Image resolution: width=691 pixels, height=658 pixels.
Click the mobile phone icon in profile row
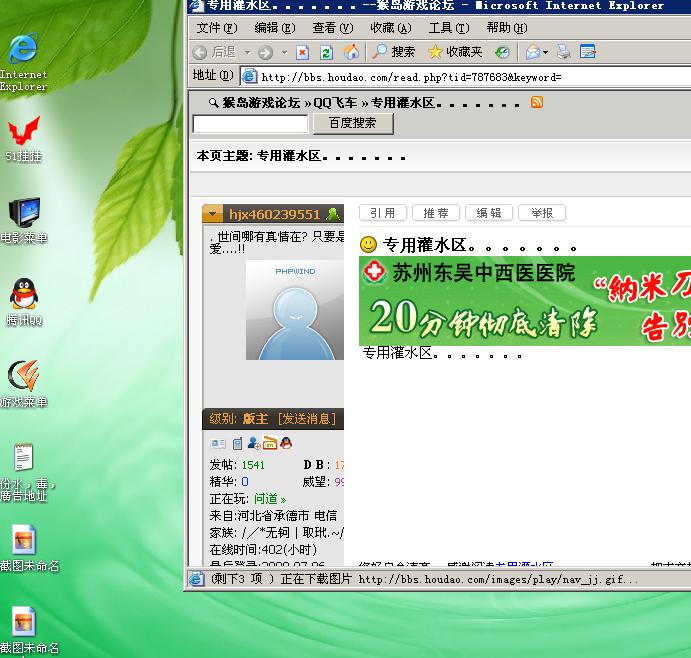pyautogui.click(x=238, y=443)
